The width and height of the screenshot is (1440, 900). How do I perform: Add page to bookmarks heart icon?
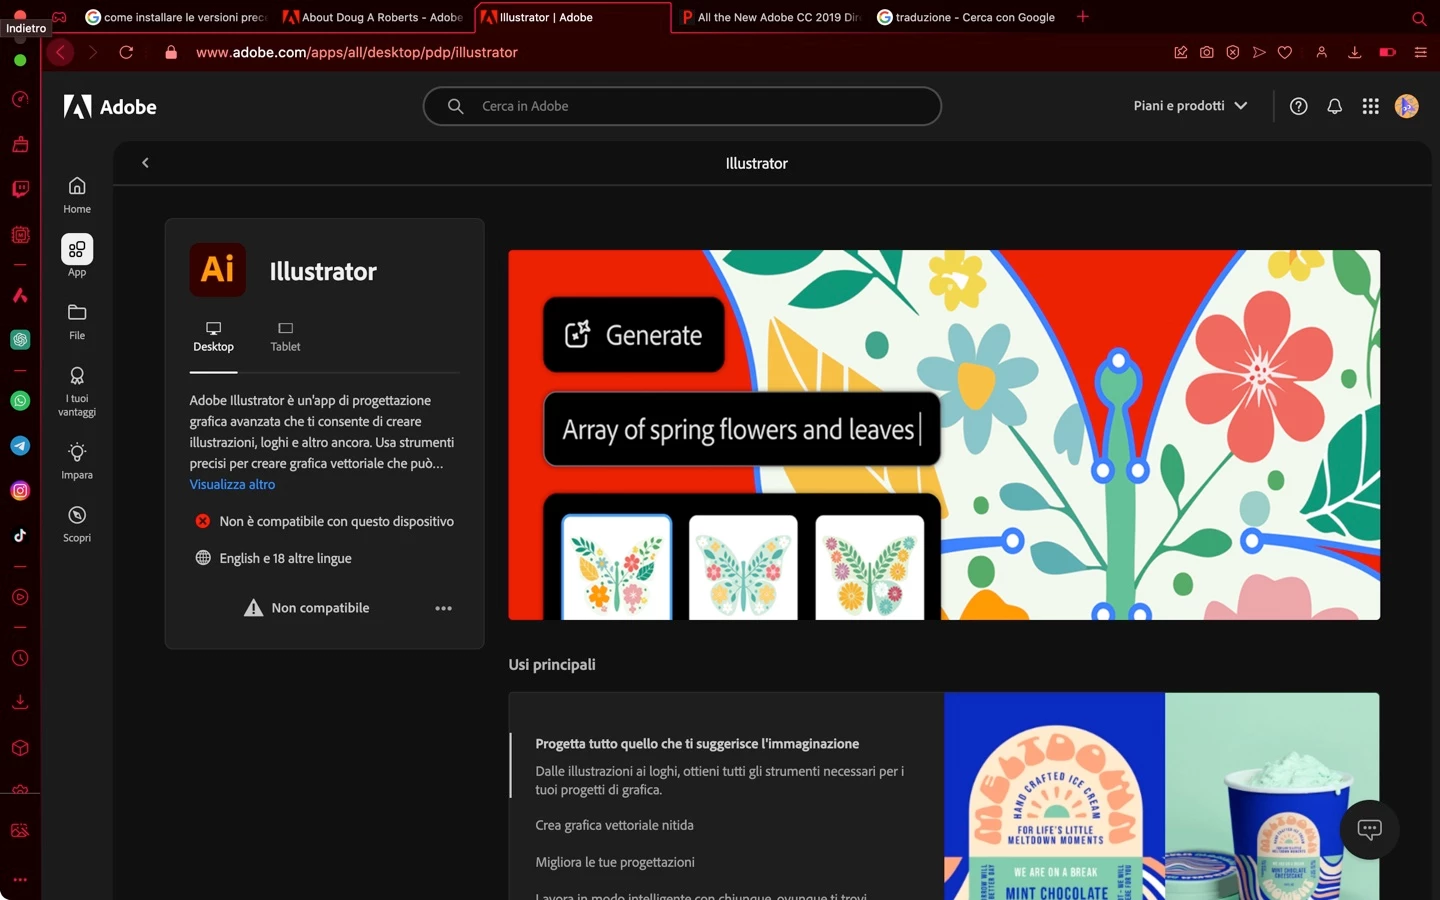point(1285,52)
